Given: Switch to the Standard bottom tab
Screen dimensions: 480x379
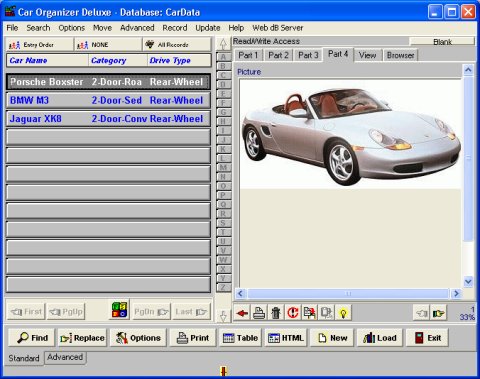Looking at the screenshot, I should [24, 358].
